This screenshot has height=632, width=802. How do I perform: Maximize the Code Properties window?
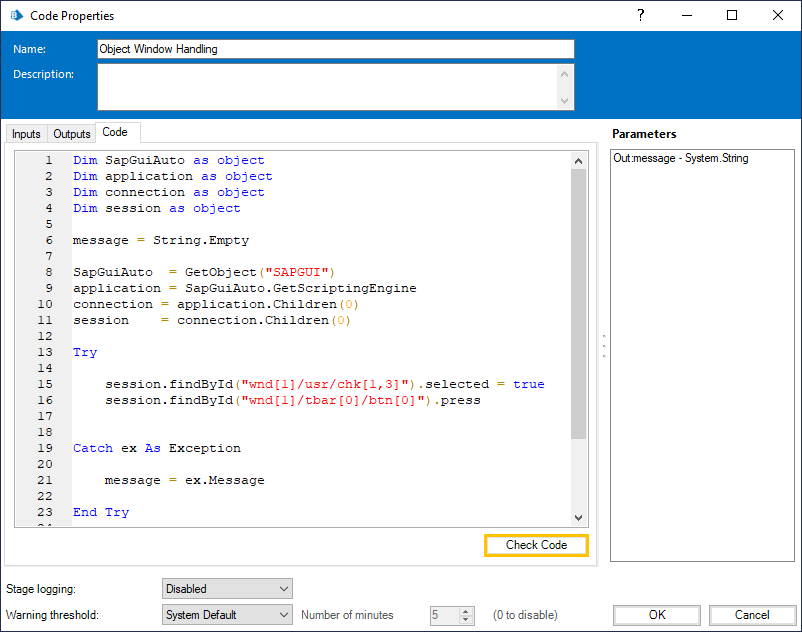(732, 15)
